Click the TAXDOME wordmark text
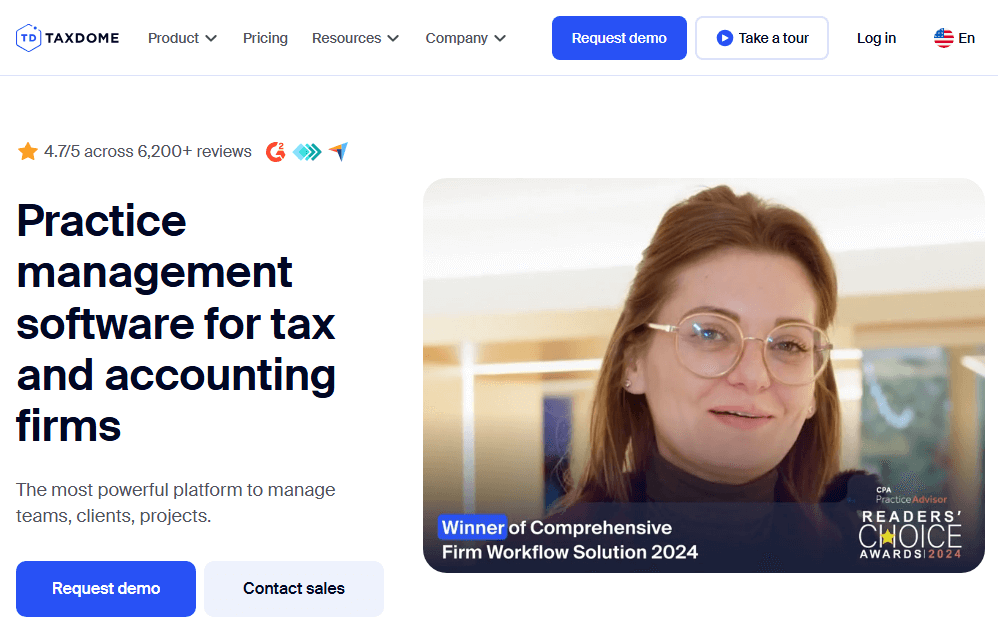 click(x=82, y=38)
